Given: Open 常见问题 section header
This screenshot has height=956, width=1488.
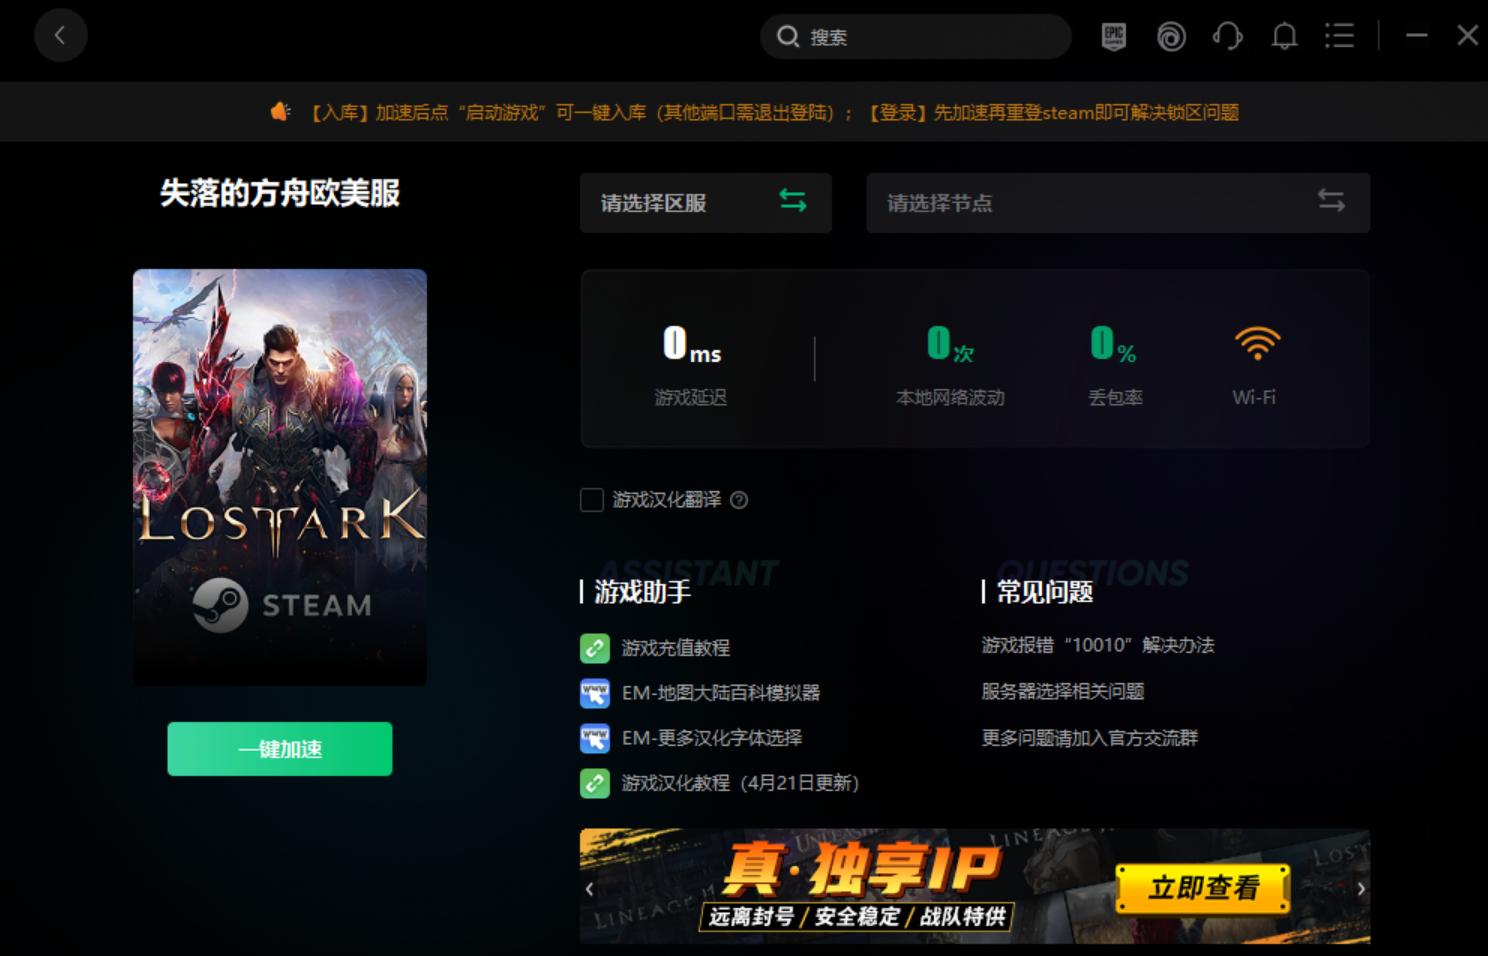Looking at the screenshot, I should click(x=1040, y=591).
